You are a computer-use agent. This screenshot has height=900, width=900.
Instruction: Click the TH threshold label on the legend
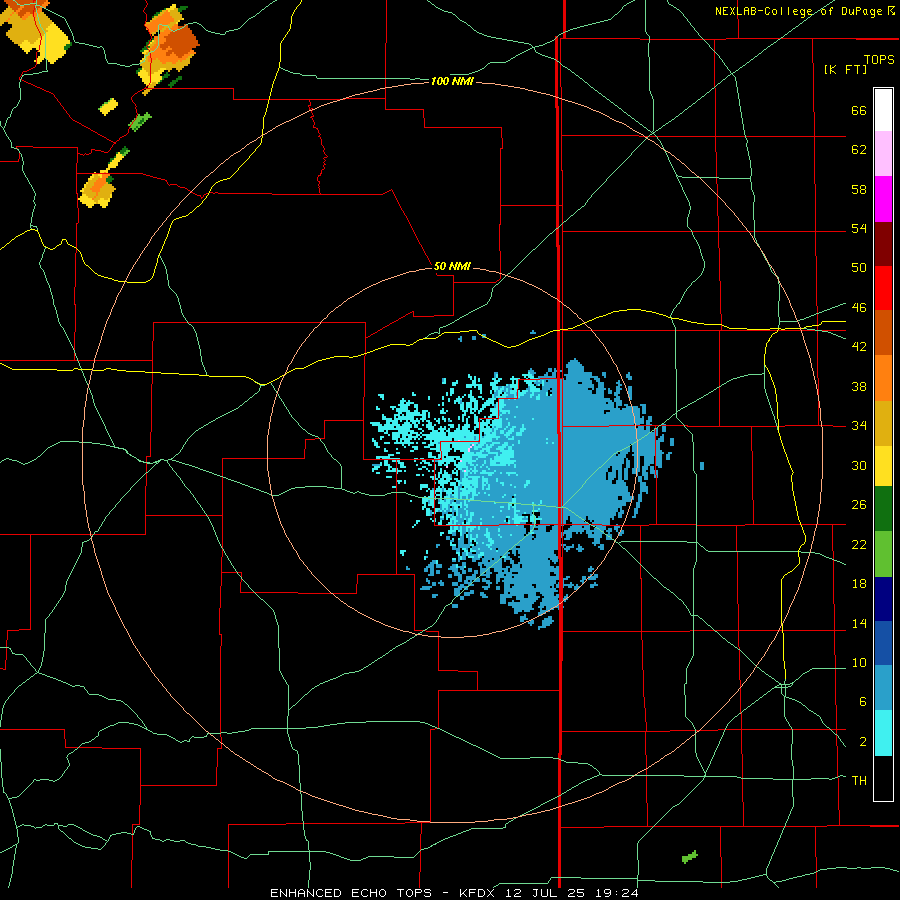(x=859, y=781)
